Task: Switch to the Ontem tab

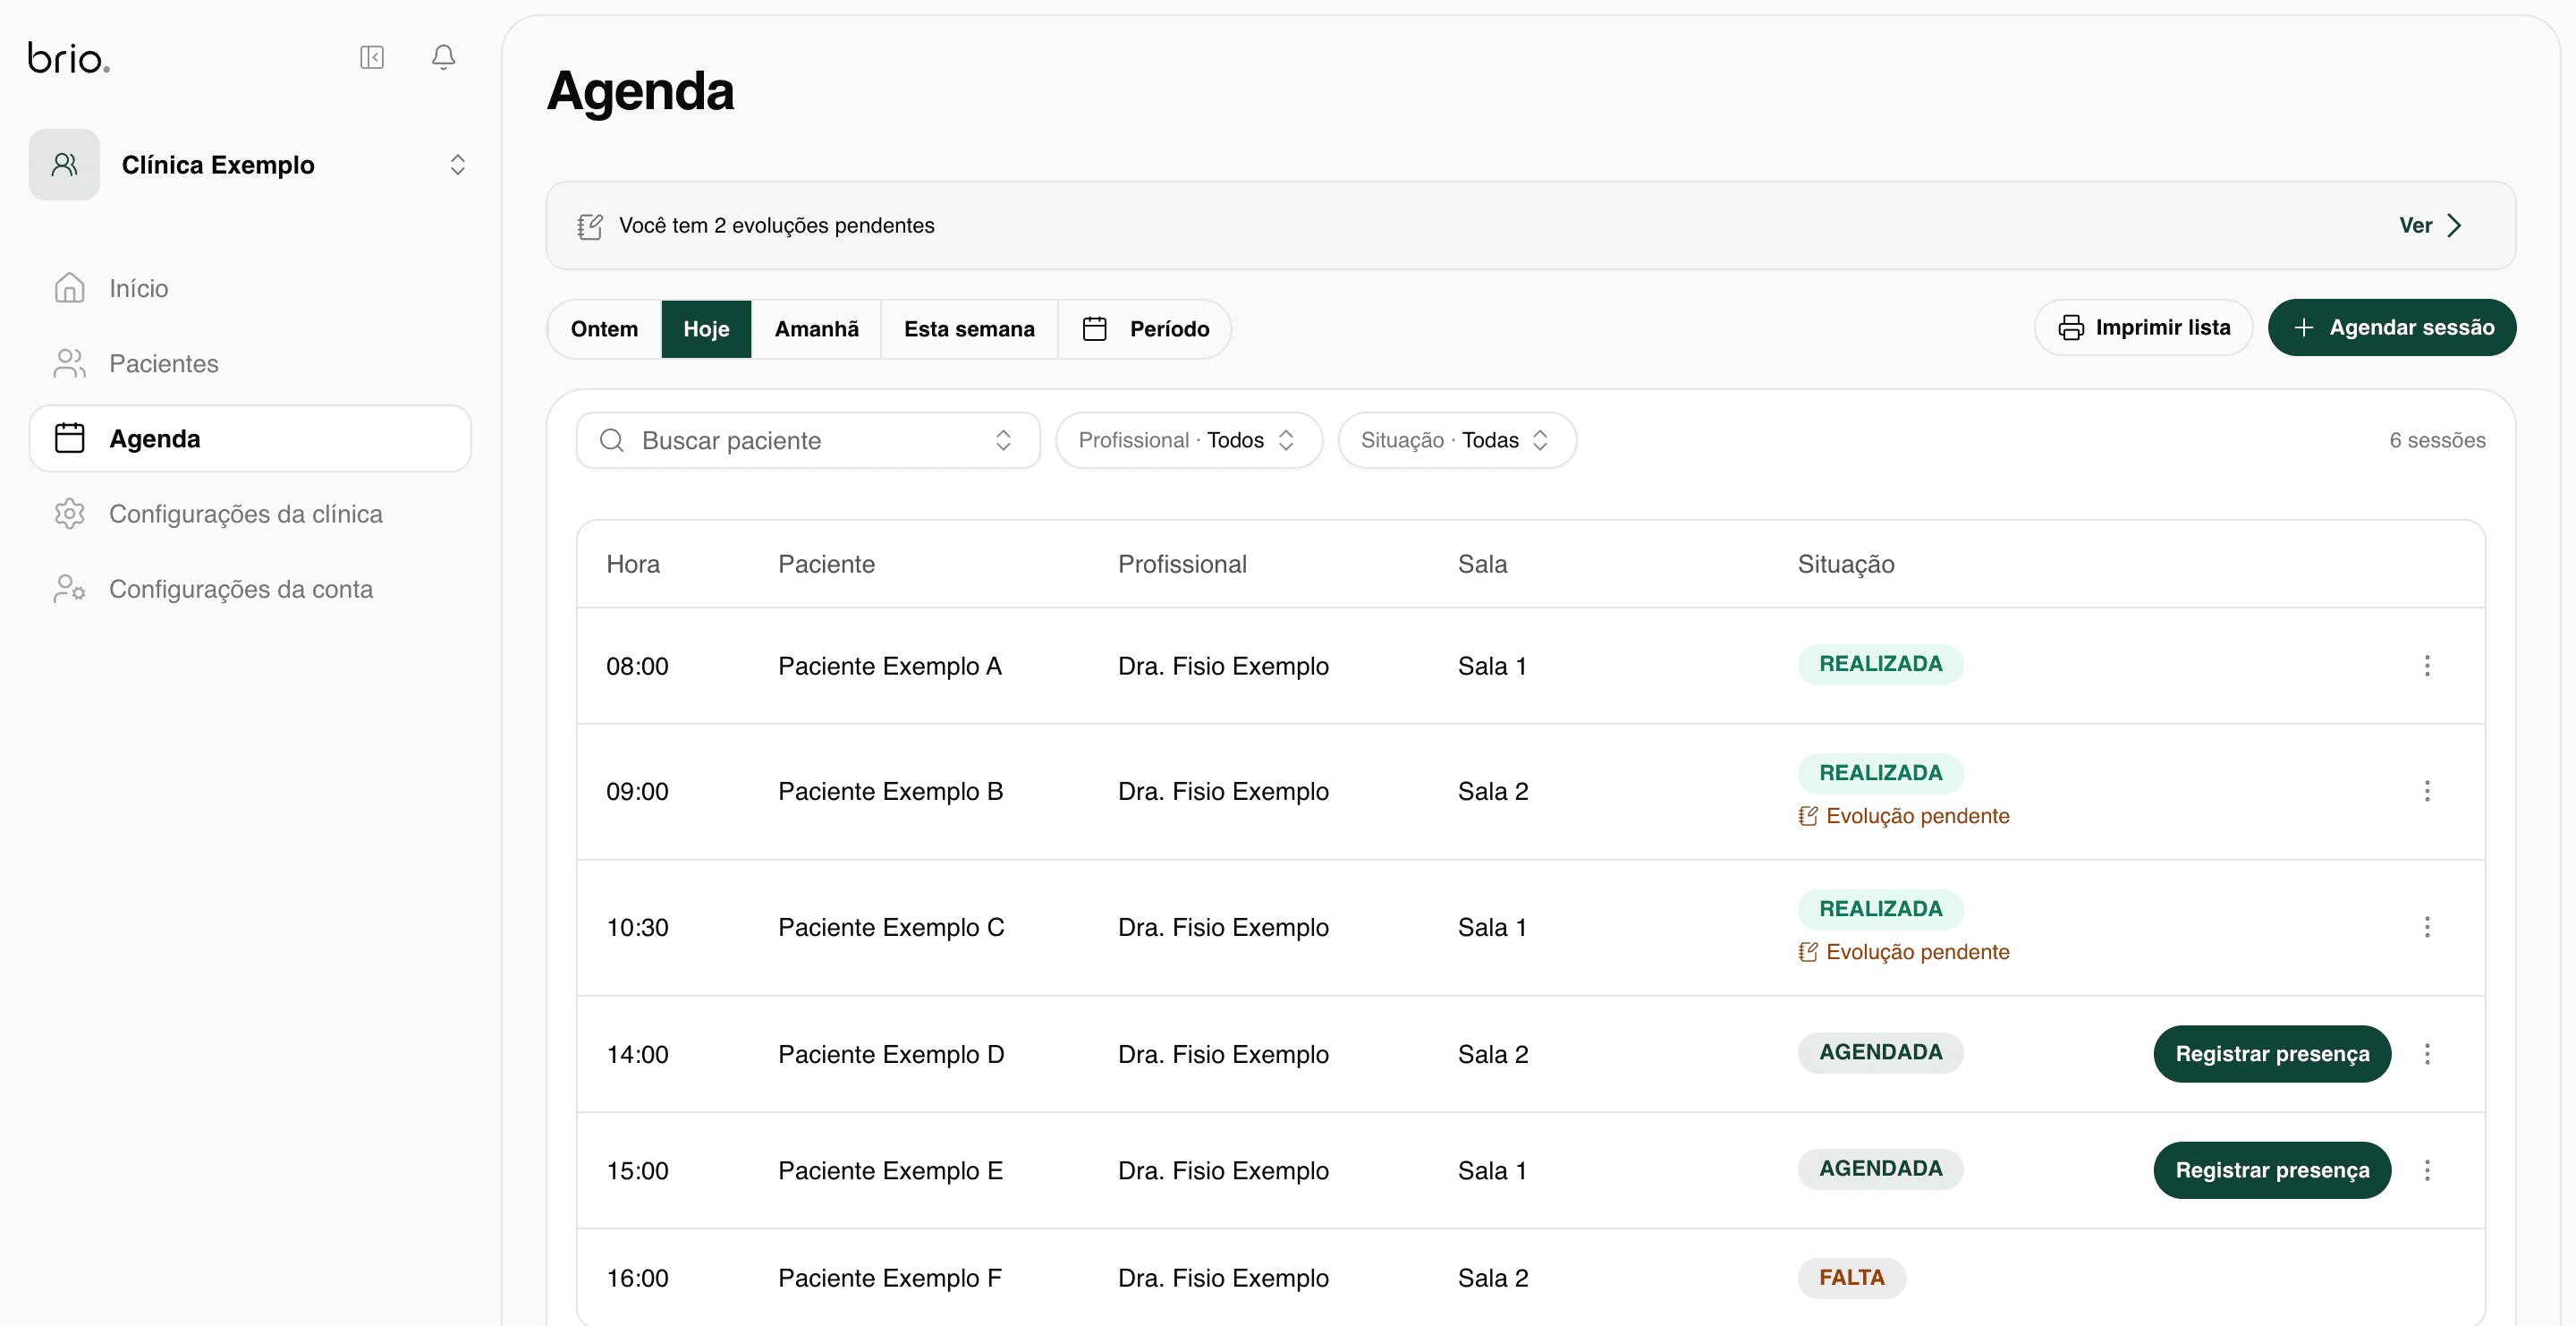Action: [604, 329]
